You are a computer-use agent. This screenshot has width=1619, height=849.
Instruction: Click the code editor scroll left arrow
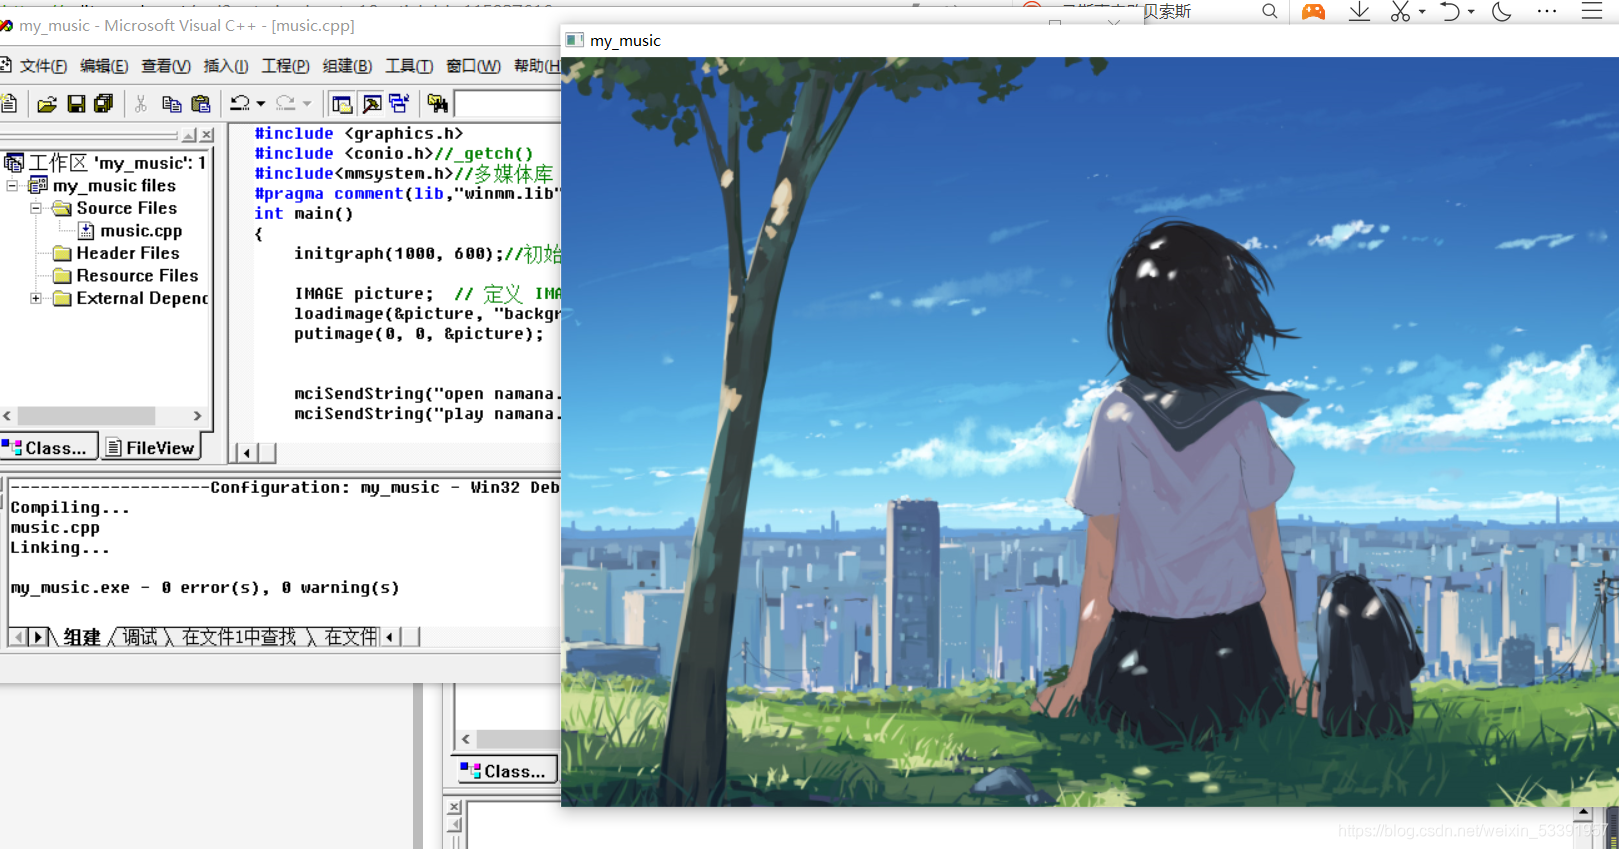pyautogui.click(x=246, y=453)
